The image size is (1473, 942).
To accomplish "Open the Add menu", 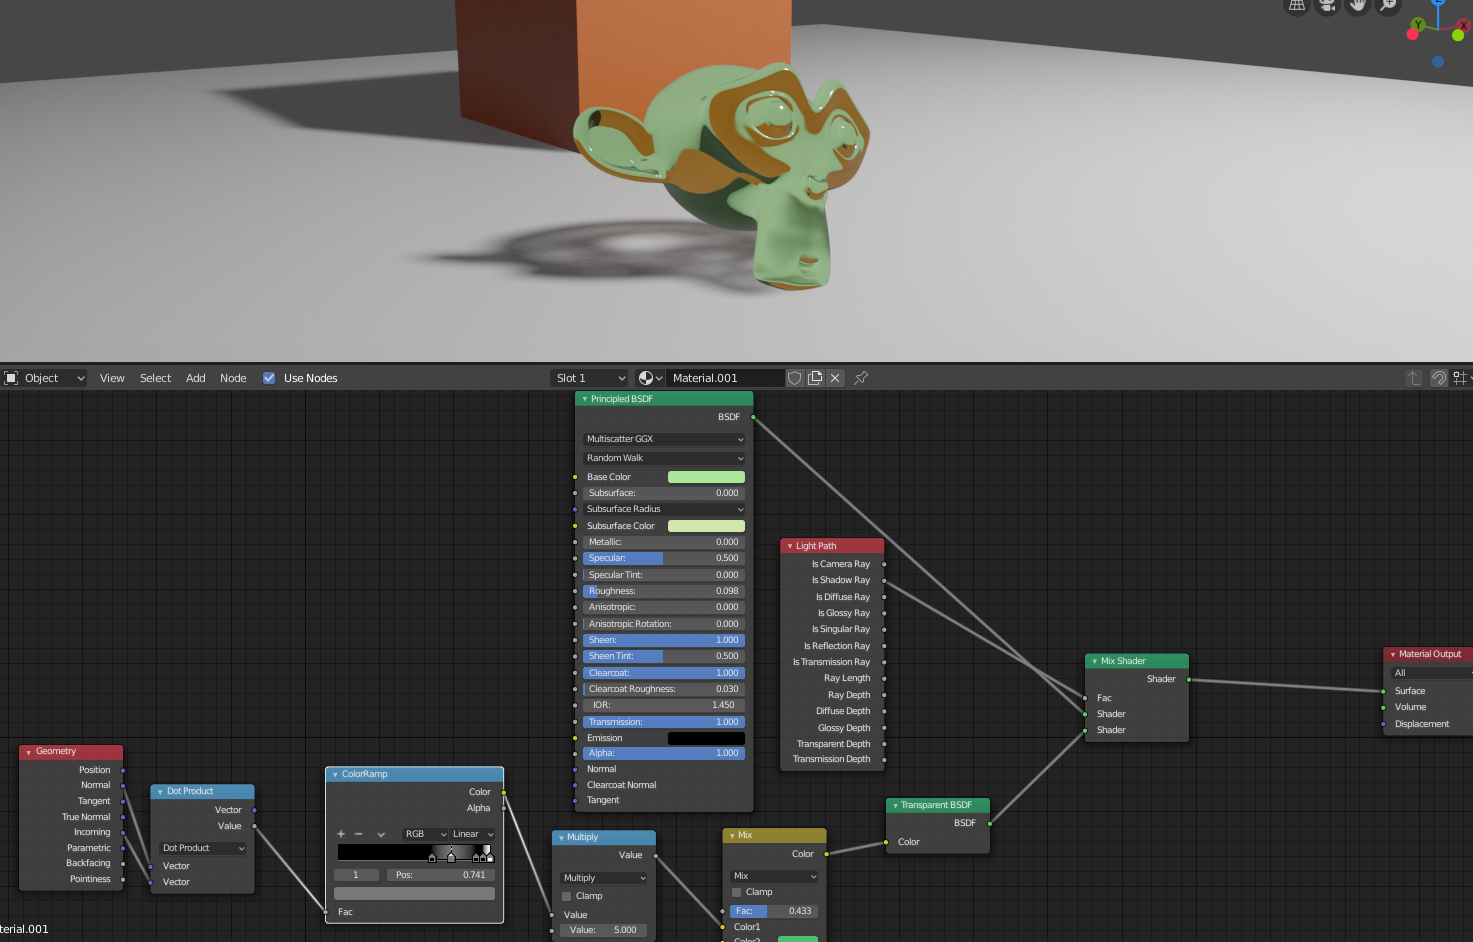I will 195,378.
